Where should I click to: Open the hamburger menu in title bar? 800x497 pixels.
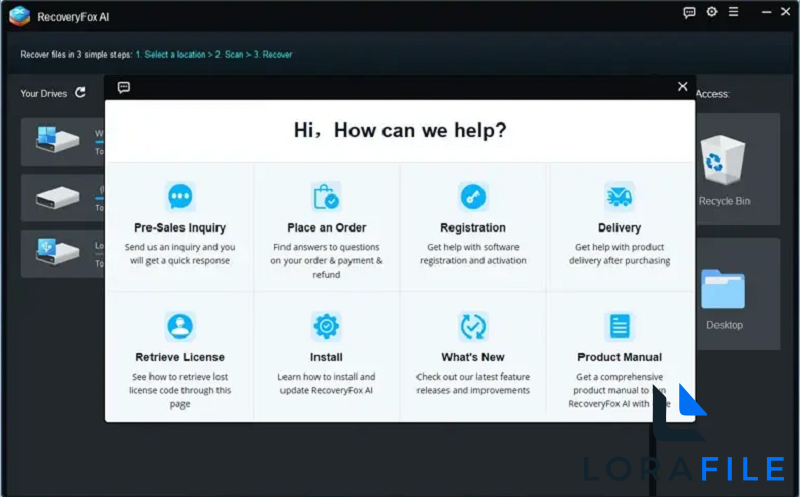[734, 12]
